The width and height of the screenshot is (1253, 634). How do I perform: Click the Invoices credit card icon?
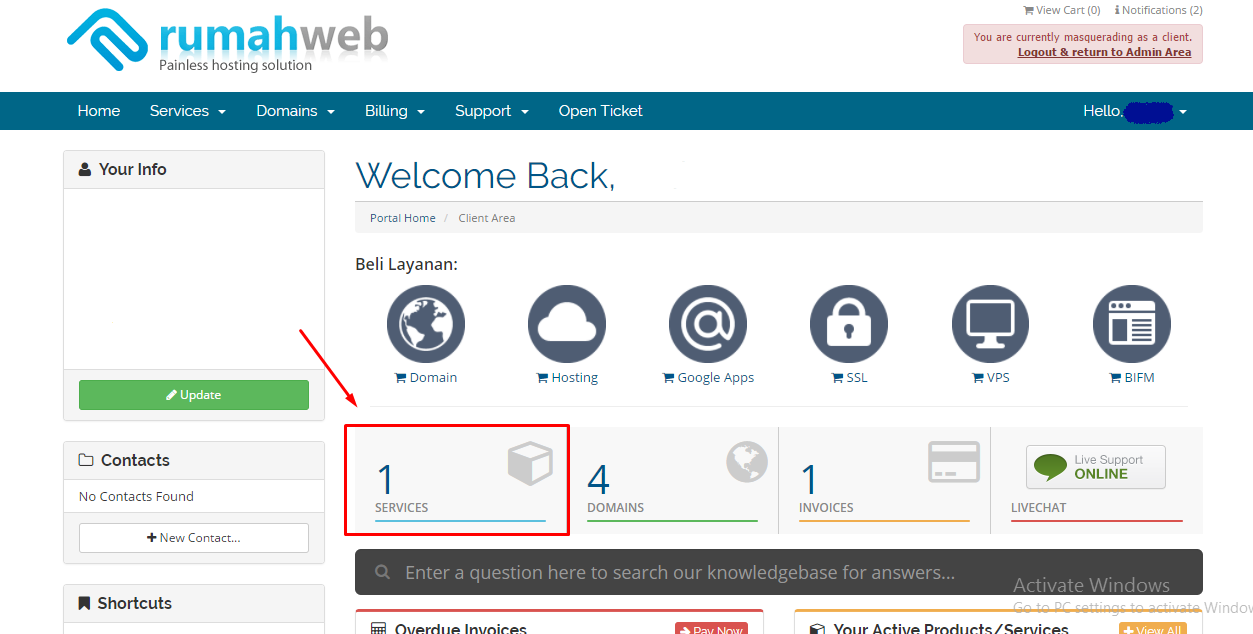pyautogui.click(x=954, y=462)
